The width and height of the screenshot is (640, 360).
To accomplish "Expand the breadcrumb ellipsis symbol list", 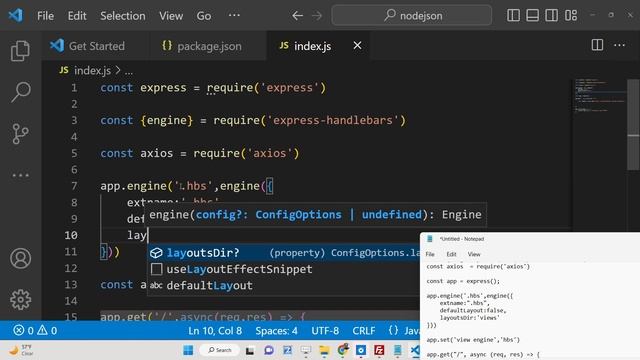I will [129, 71].
